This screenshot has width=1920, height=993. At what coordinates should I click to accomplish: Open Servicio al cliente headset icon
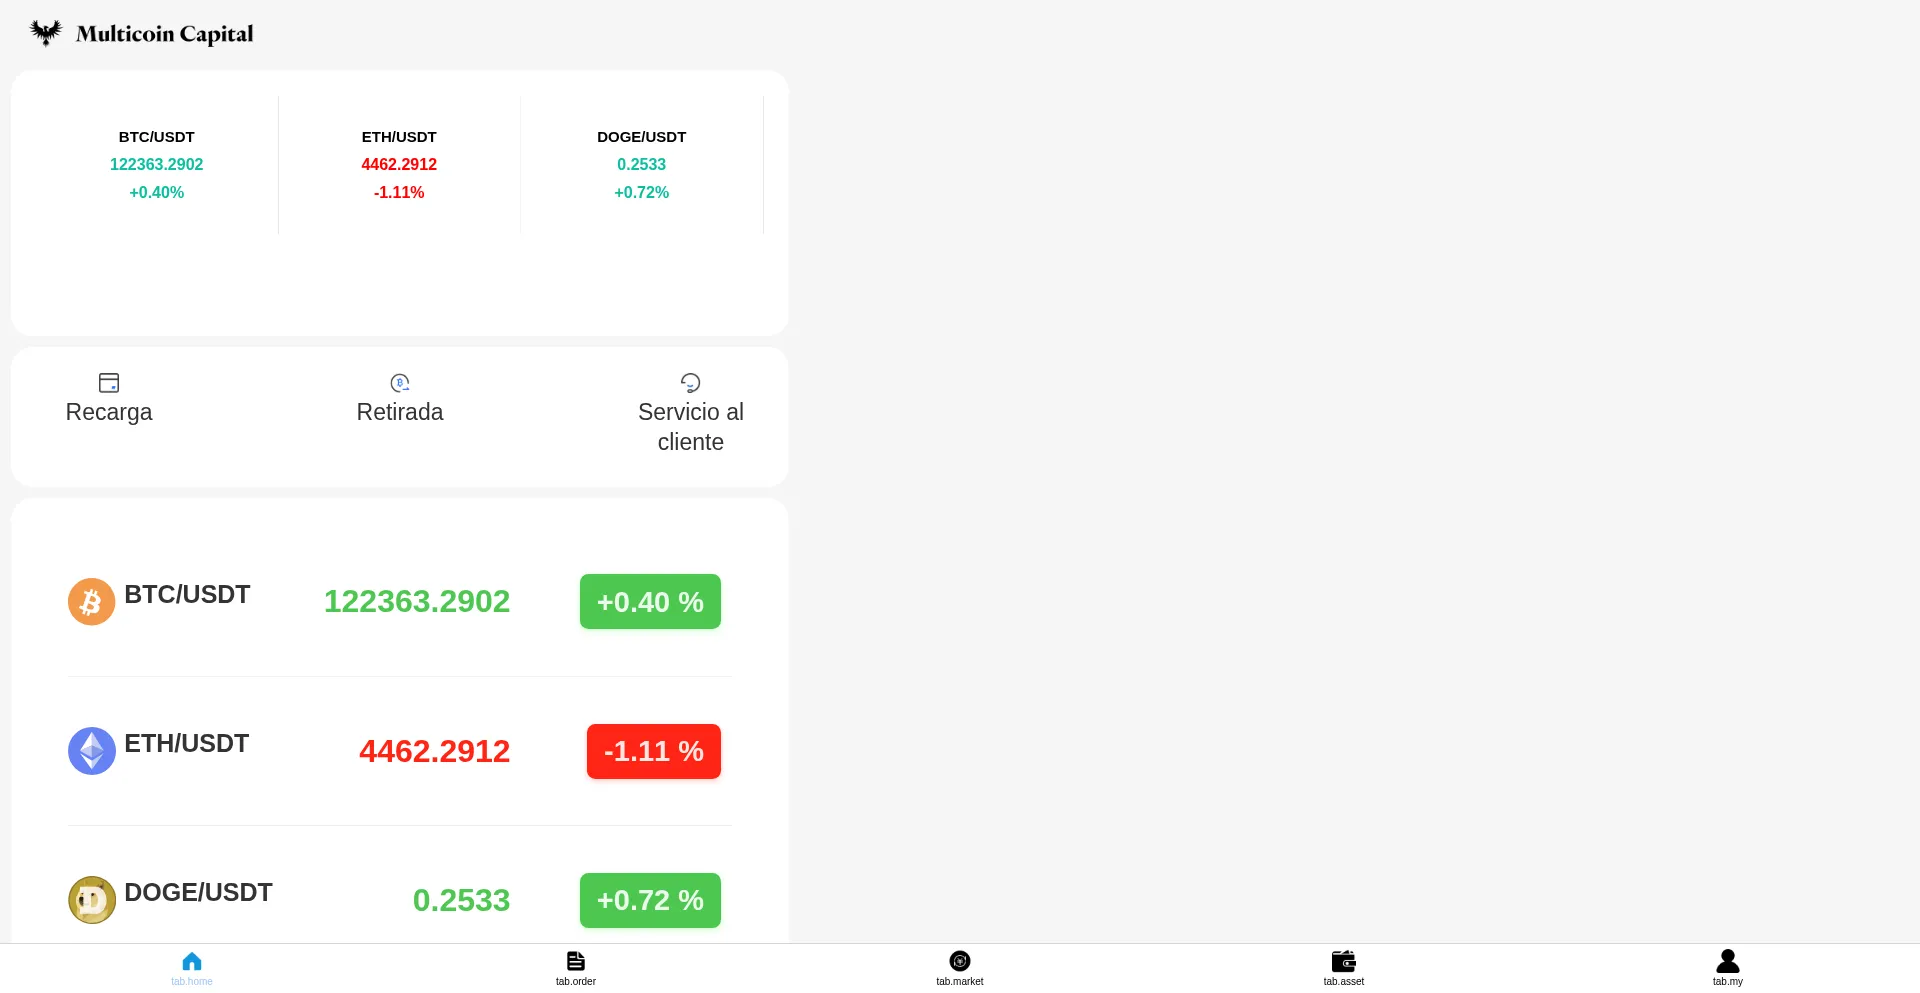(690, 383)
